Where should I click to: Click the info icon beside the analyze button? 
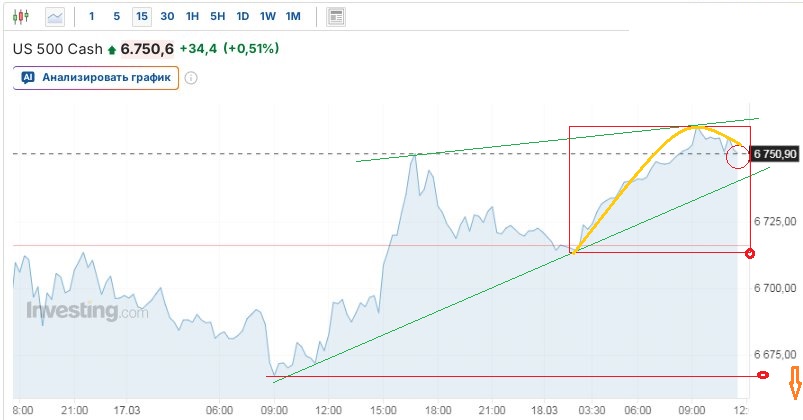(x=191, y=78)
